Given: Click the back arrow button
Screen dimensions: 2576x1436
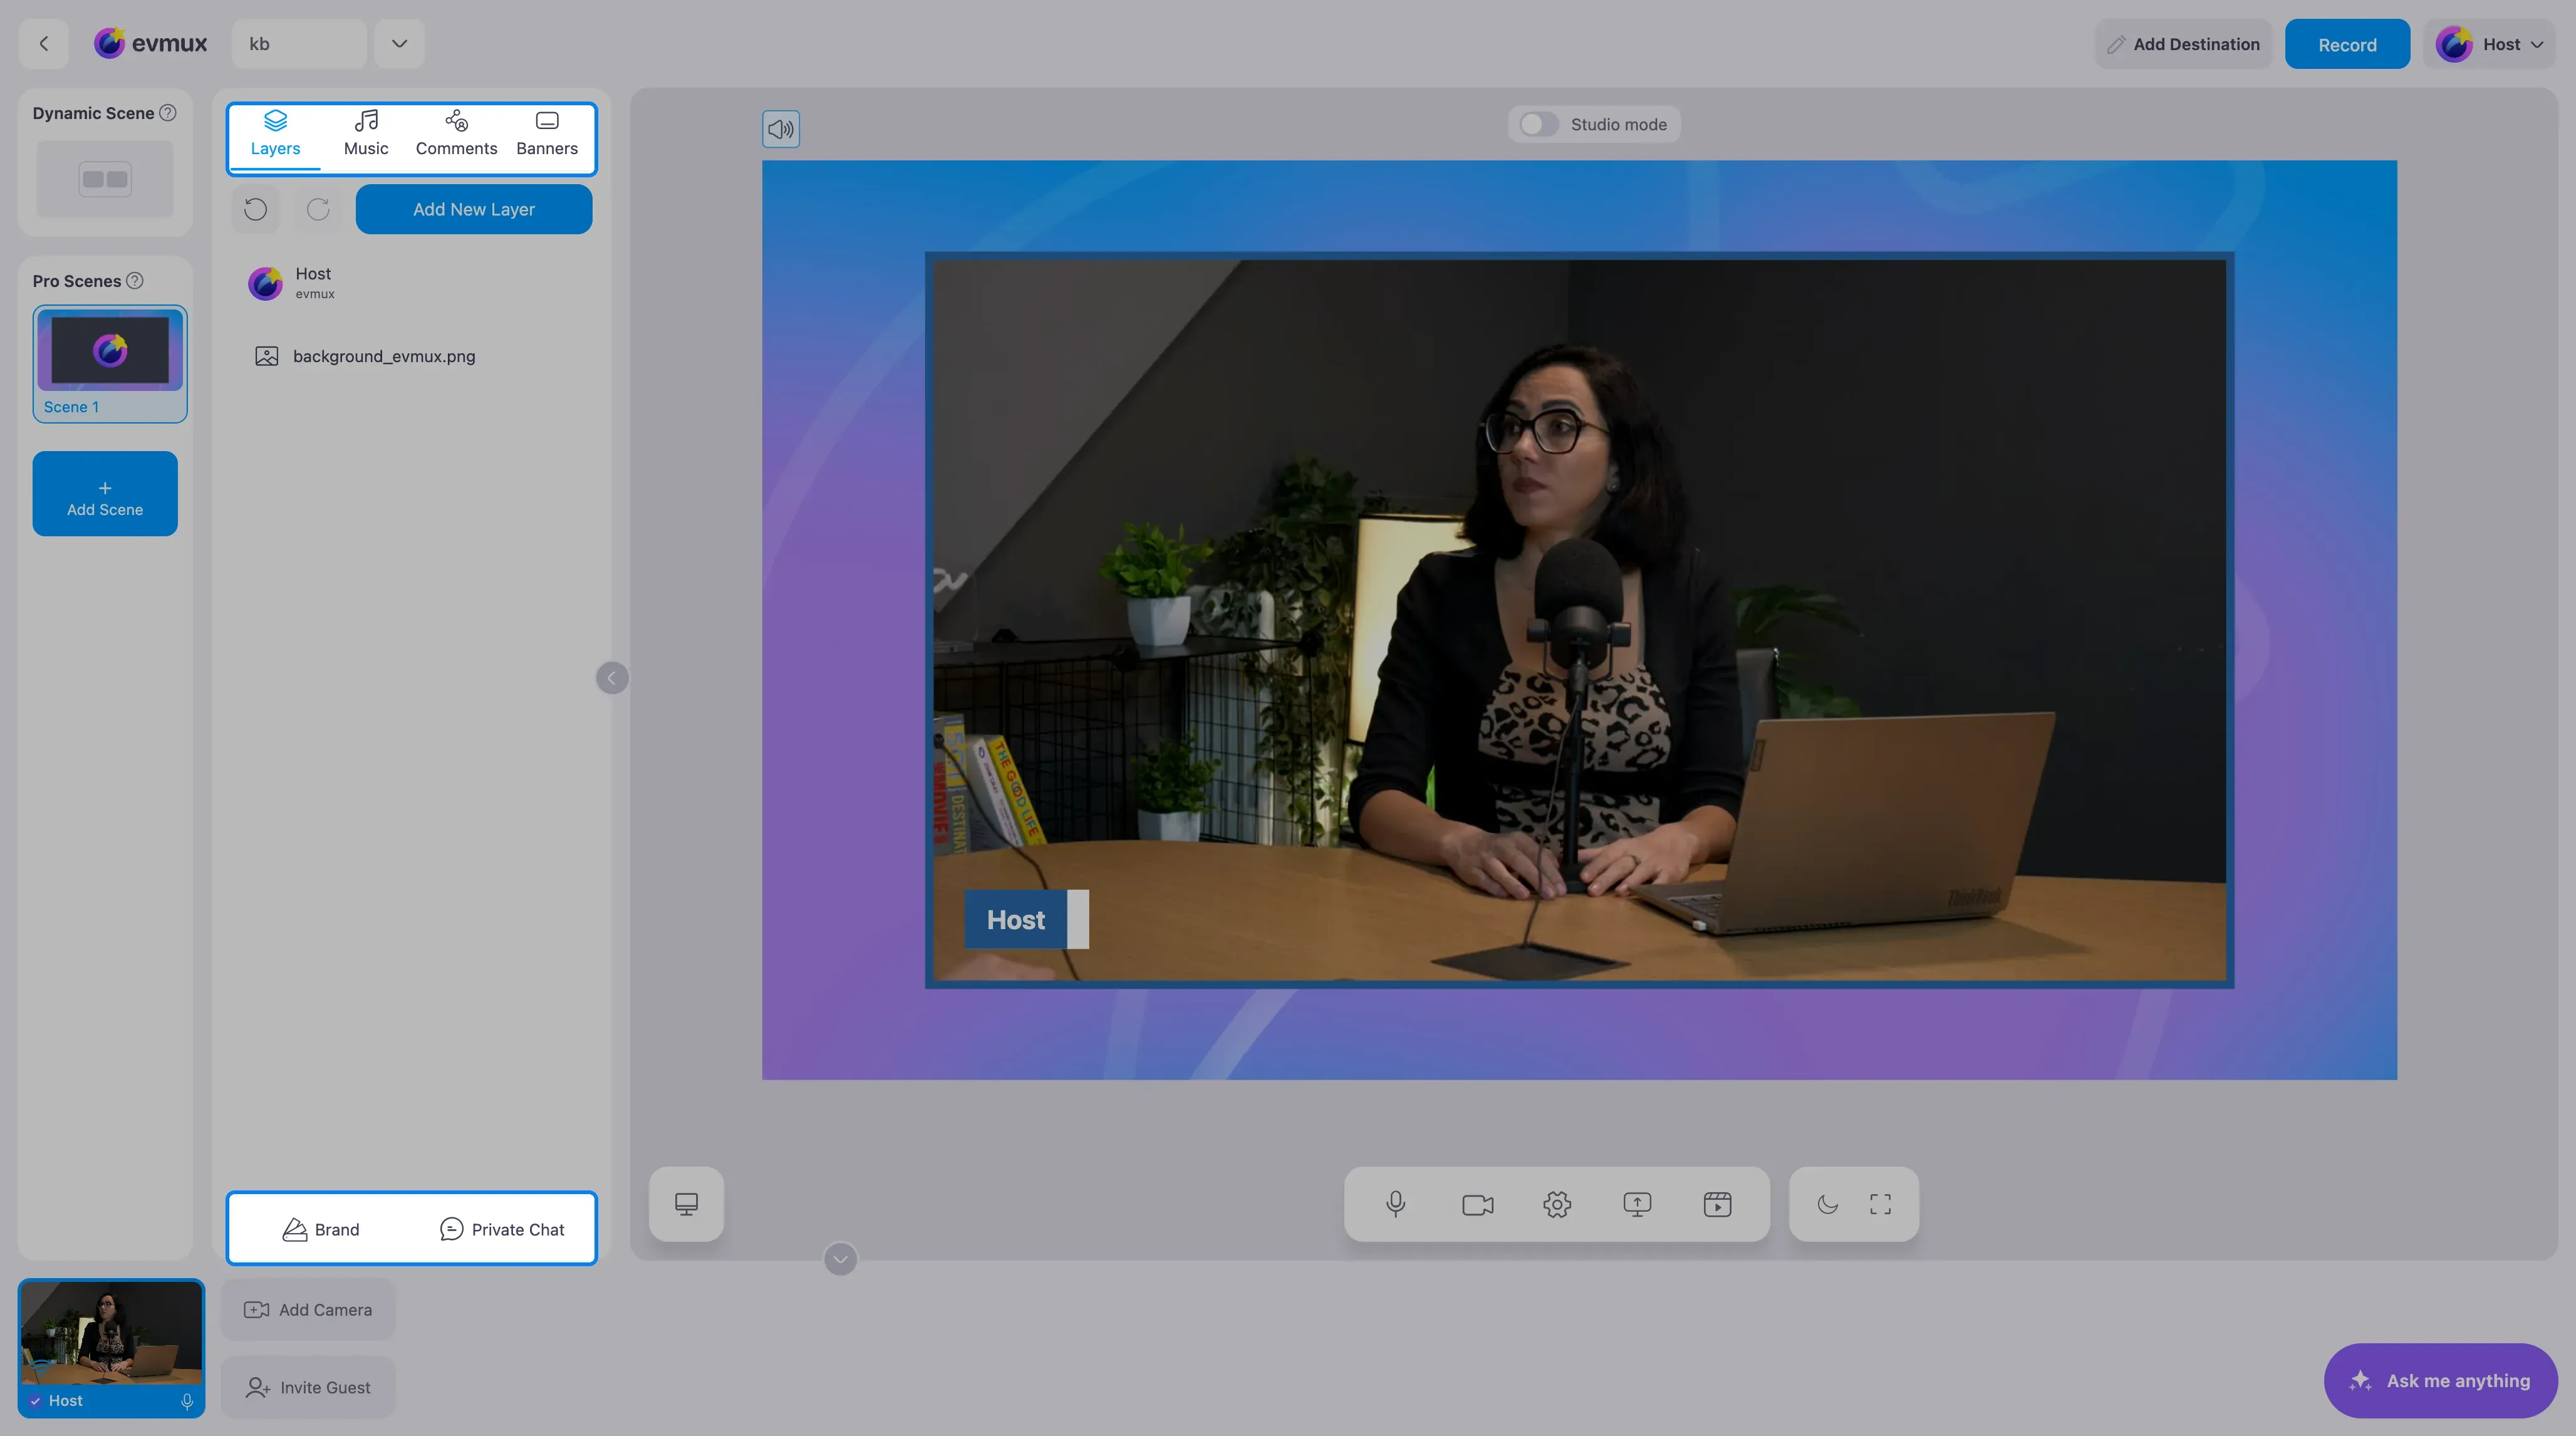Looking at the screenshot, I should click(x=43, y=44).
